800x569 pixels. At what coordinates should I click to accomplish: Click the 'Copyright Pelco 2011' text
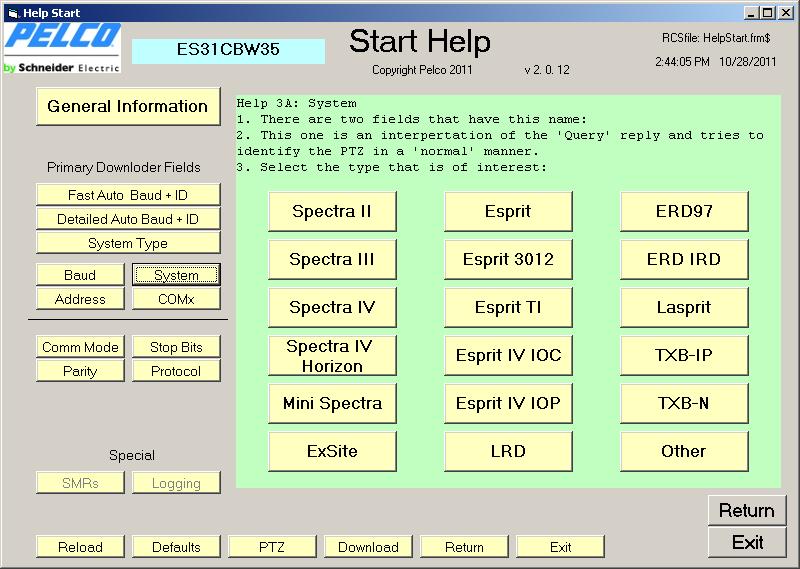click(x=422, y=70)
